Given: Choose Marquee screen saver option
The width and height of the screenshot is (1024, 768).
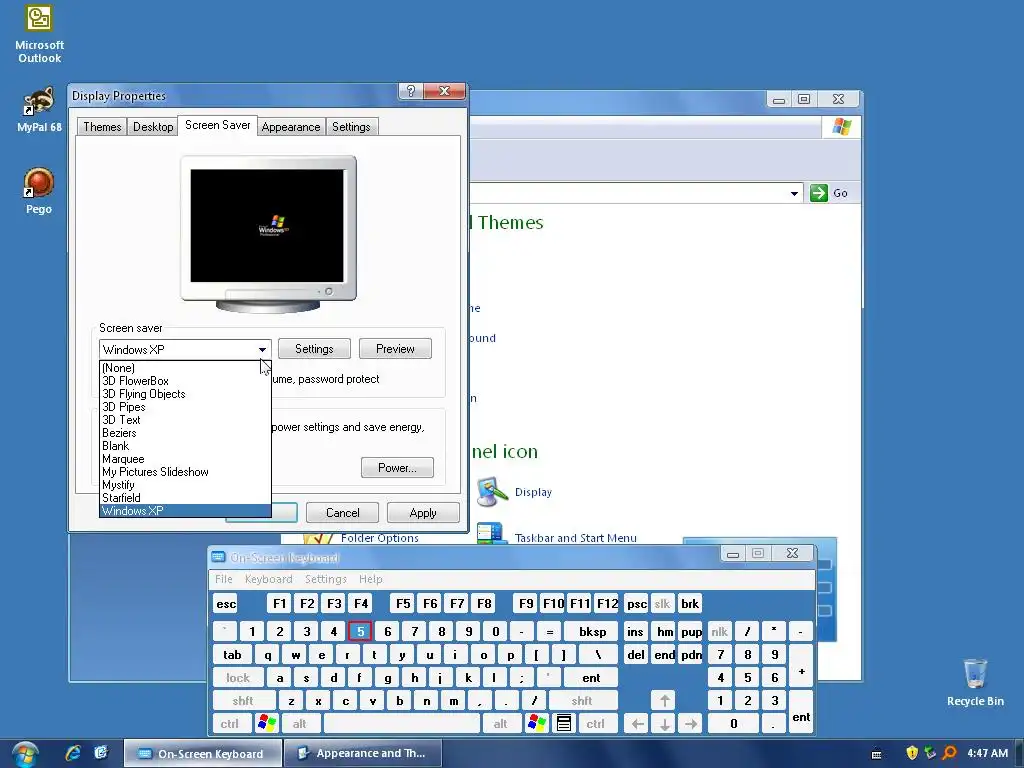Looking at the screenshot, I should tap(185, 459).
